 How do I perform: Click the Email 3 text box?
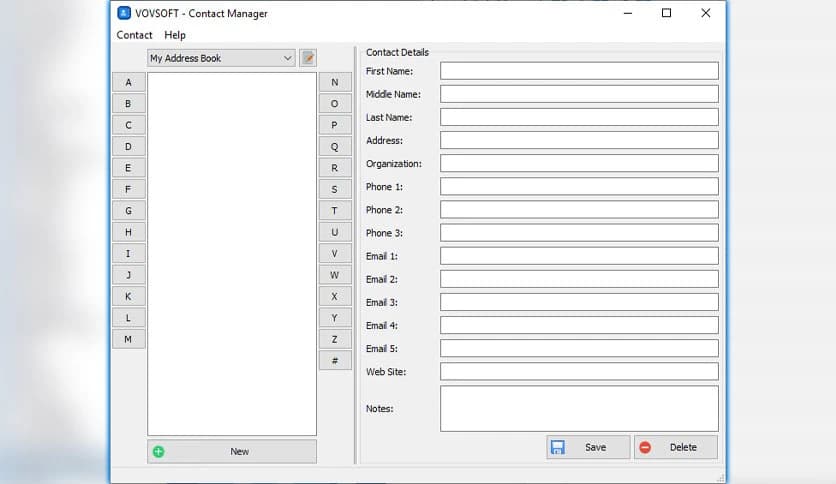pyautogui.click(x=579, y=302)
